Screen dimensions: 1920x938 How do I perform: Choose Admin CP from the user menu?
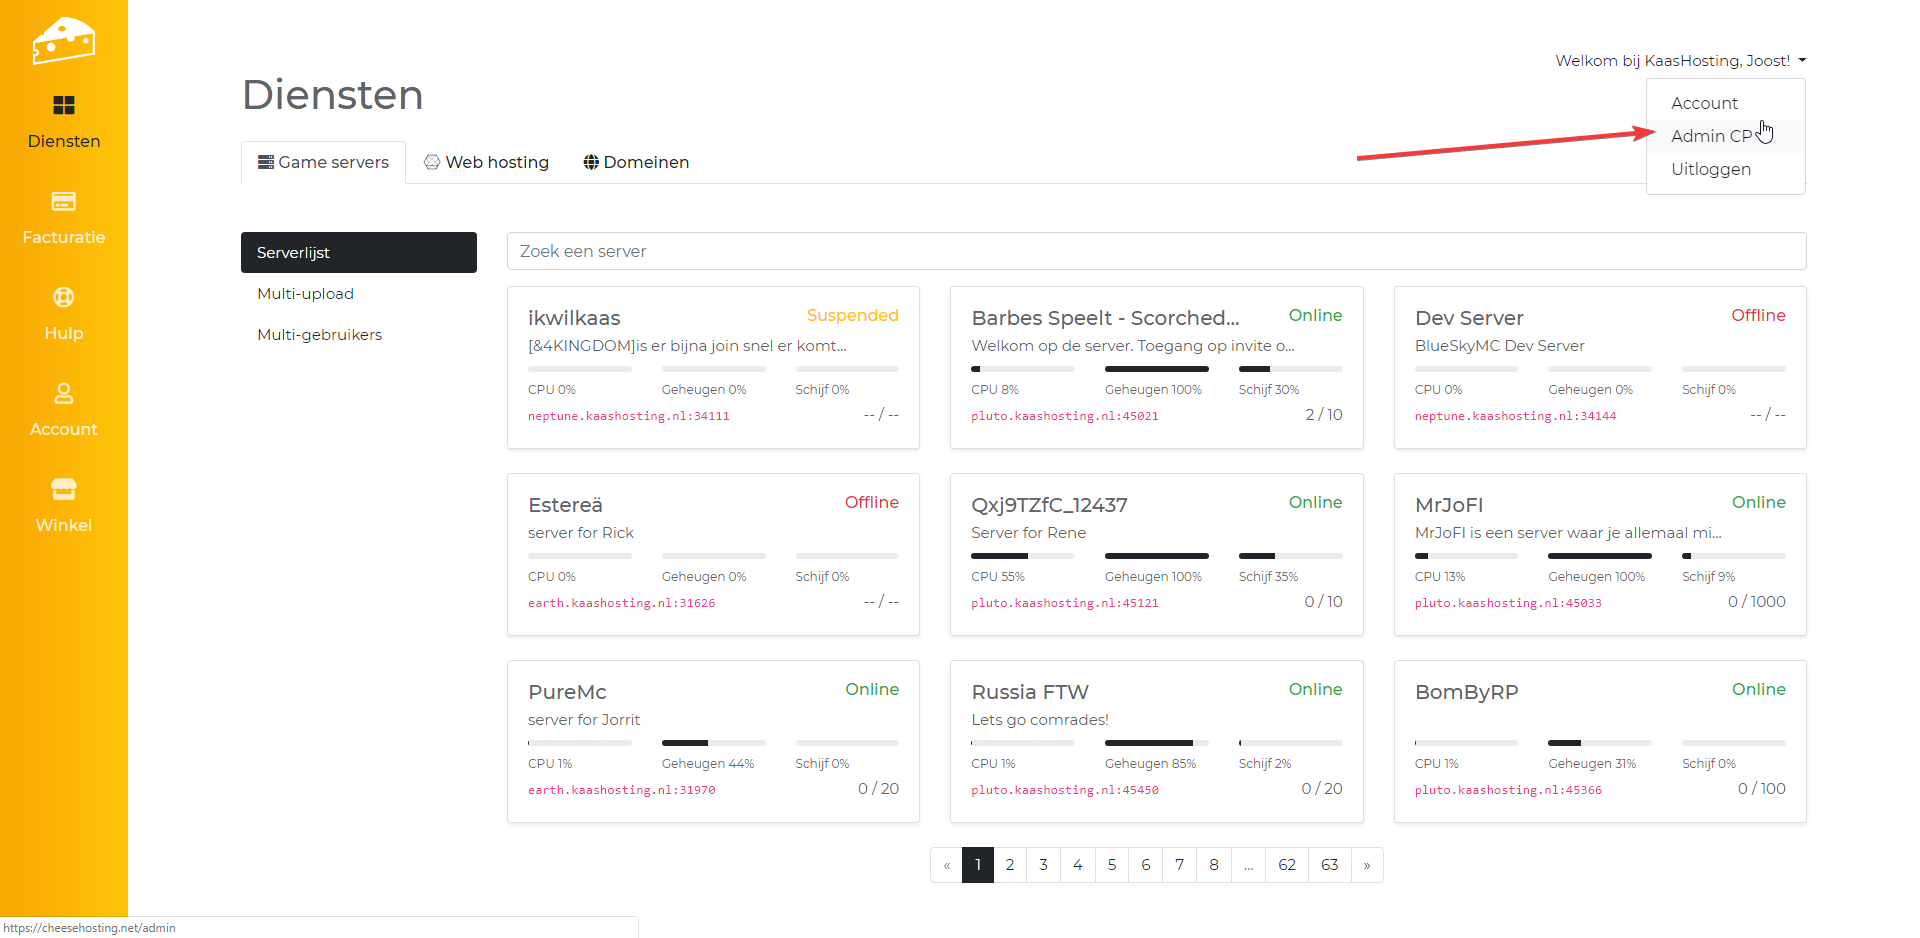click(x=1711, y=136)
